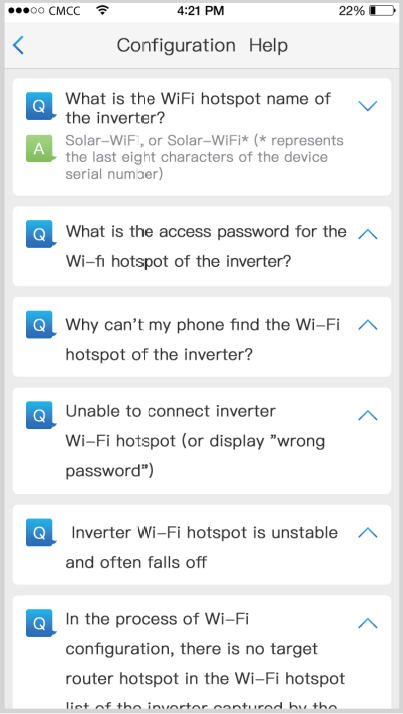Collapse the WiFi hotspot name answer
This screenshot has width=403, height=714.
coord(368,106)
